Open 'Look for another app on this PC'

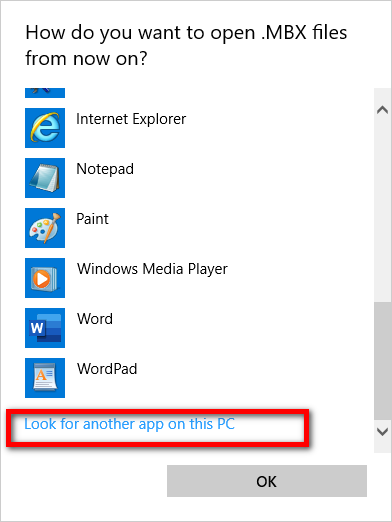coord(130,424)
